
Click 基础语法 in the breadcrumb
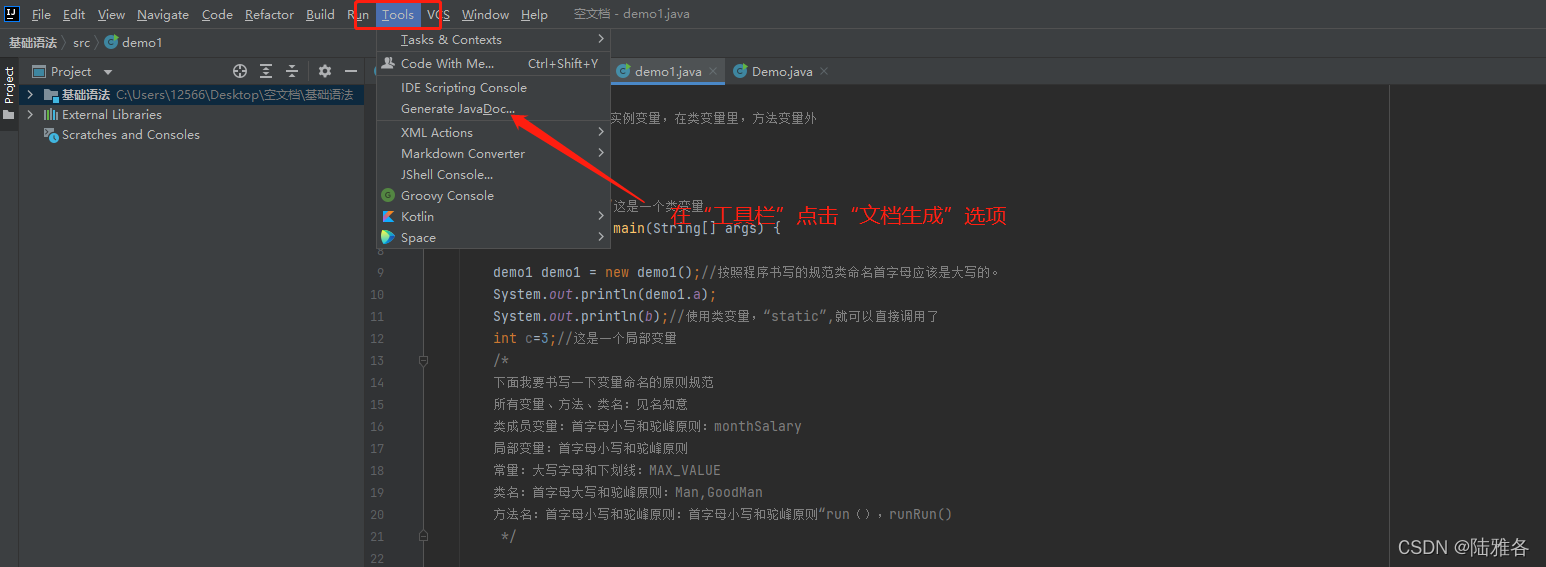tap(33, 43)
